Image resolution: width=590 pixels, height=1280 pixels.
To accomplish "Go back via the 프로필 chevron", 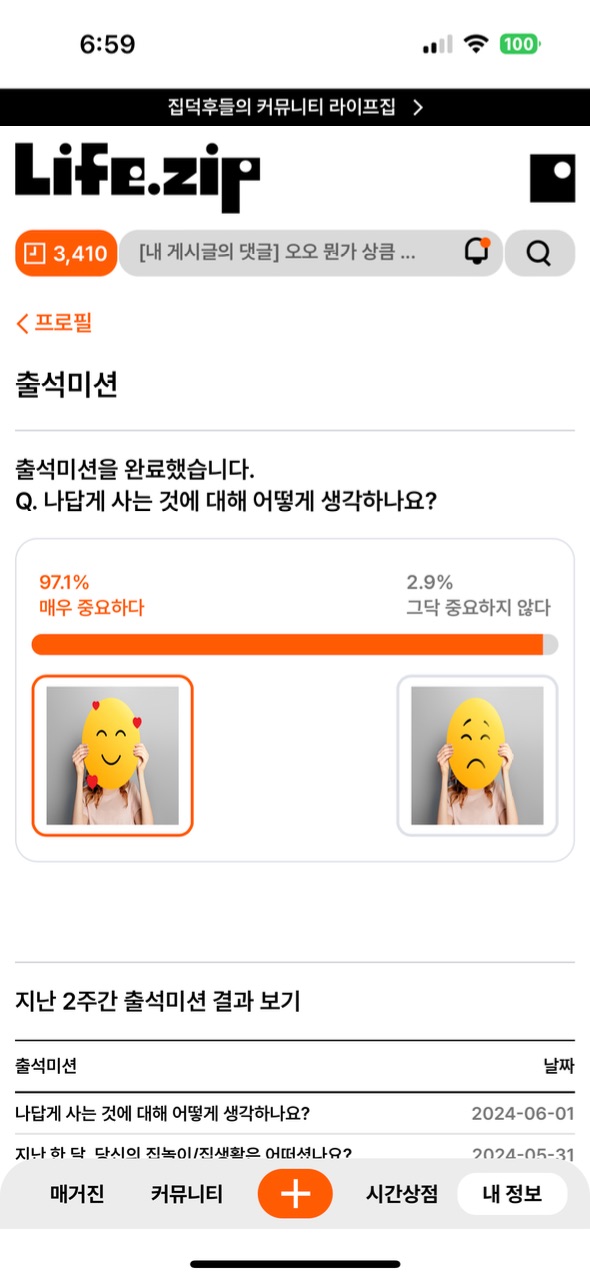I will [x=54, y=322].
